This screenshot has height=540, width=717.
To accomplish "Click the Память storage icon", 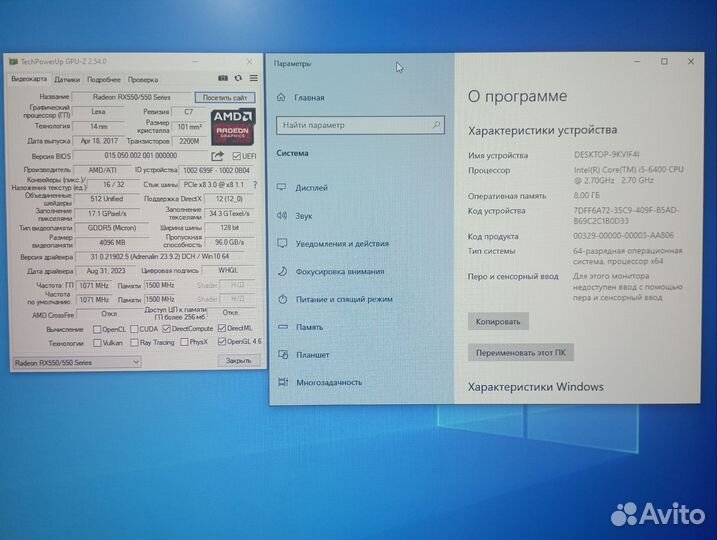I will tap(283, 327).
